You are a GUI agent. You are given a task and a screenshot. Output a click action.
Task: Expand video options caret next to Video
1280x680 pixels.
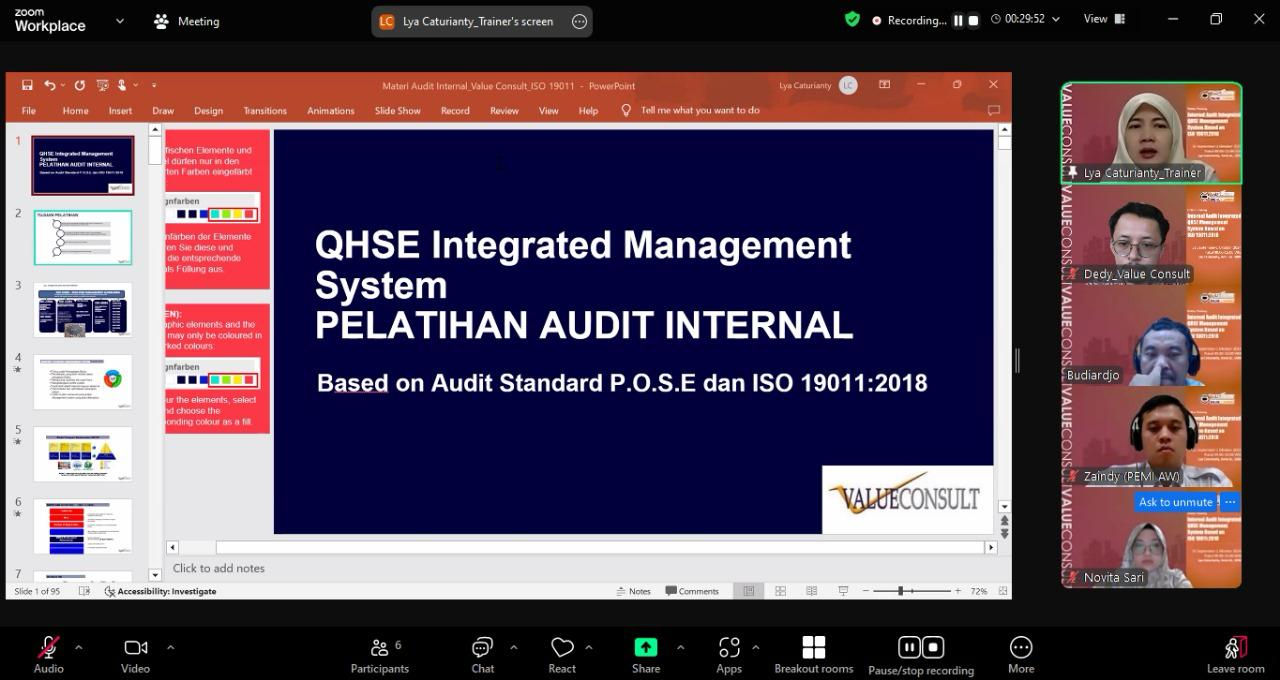pyautogui.click(x=170, y=647)
